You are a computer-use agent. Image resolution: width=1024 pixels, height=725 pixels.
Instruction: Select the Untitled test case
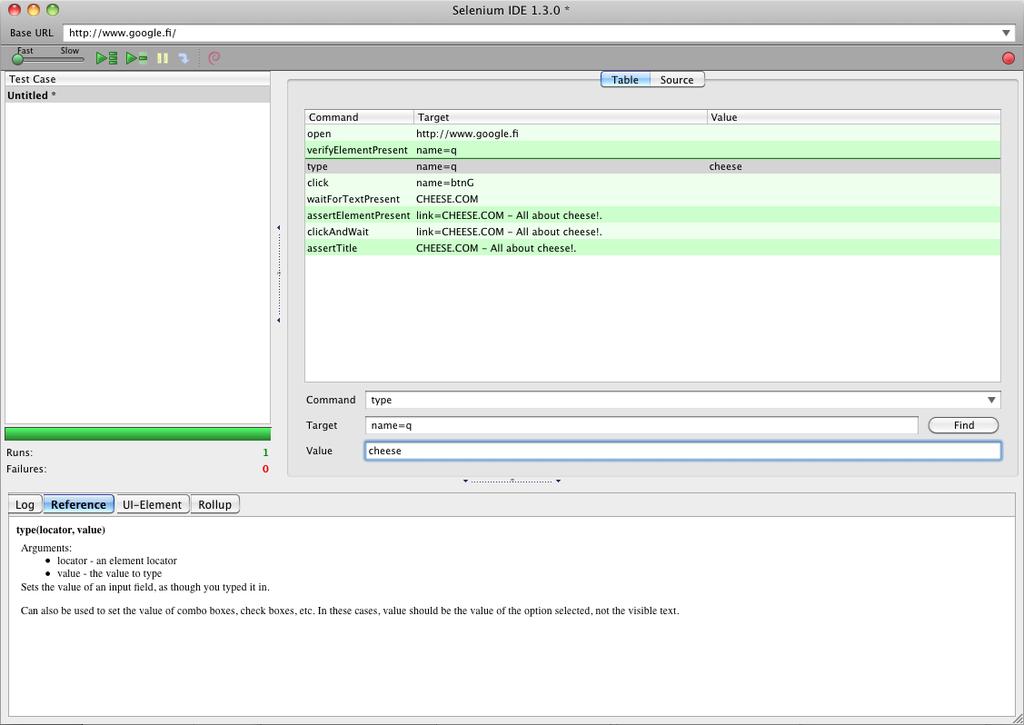coord(137,95)
